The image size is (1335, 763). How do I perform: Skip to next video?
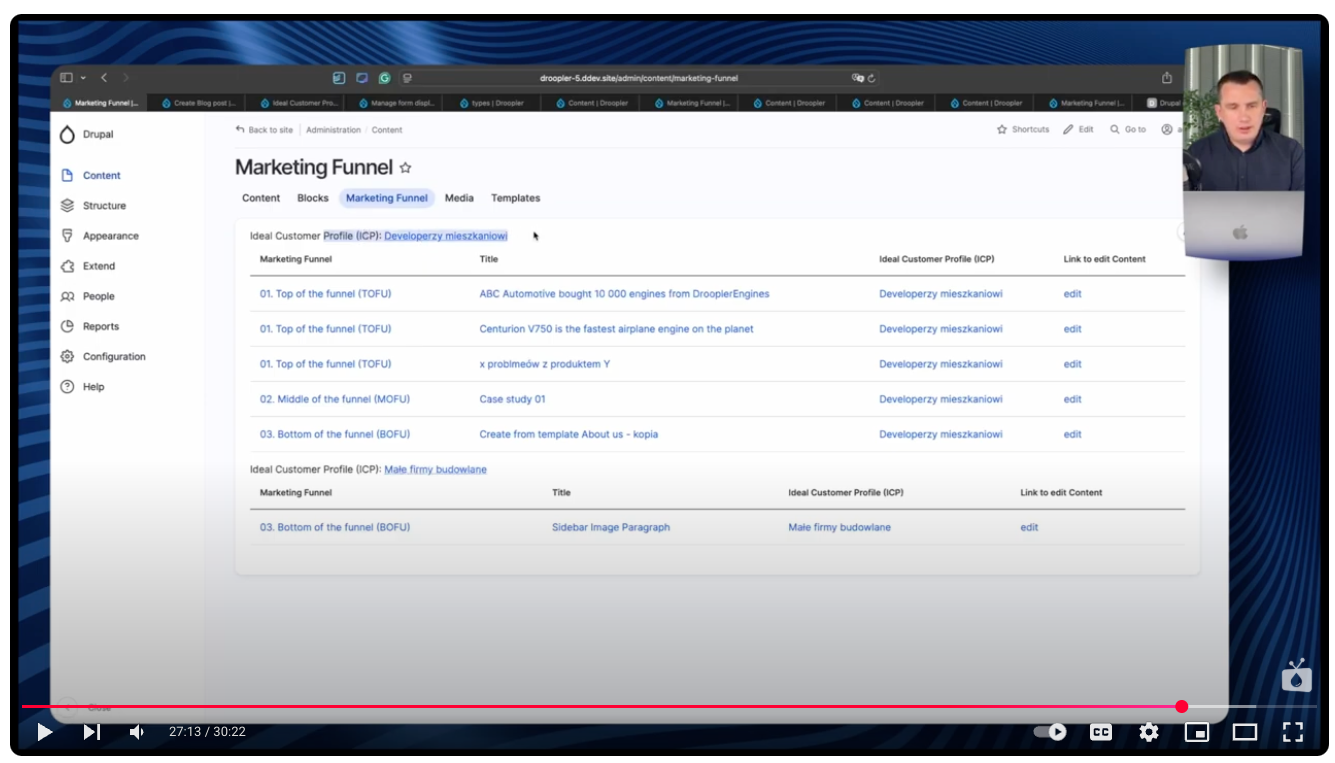91,732
